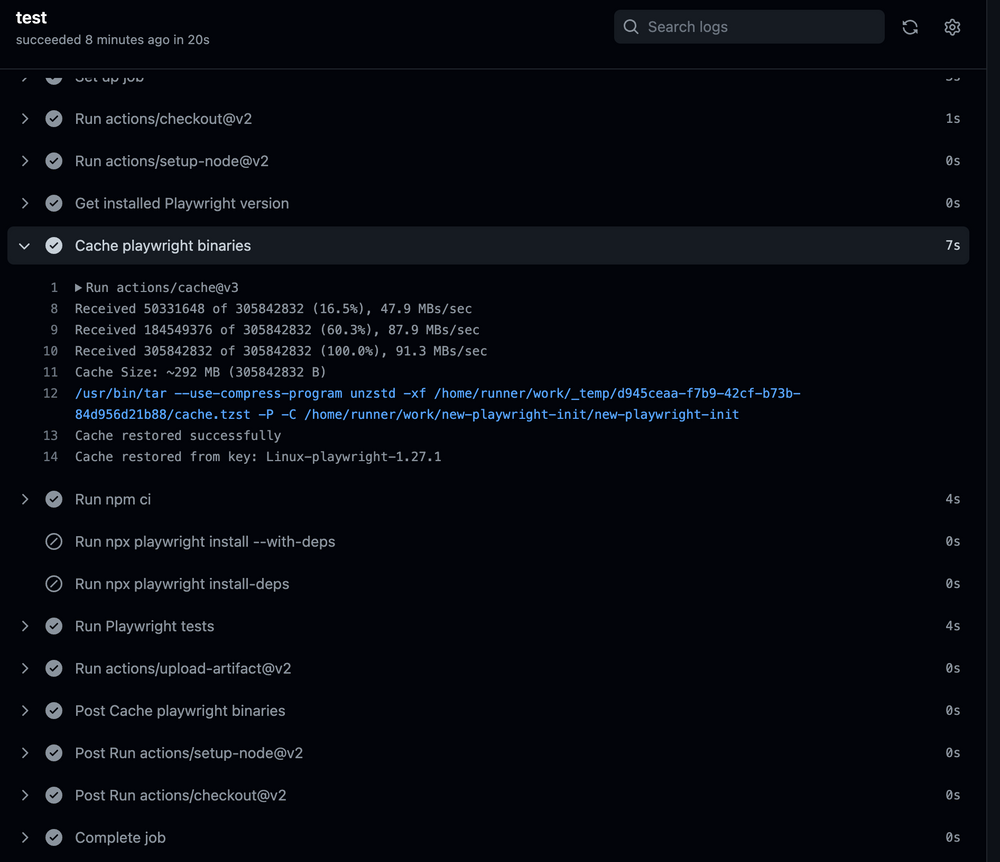Screen dimensions: 1000x862
Task: Expand the Run Playwright tests chevron
Action: (x=25, y=626)
